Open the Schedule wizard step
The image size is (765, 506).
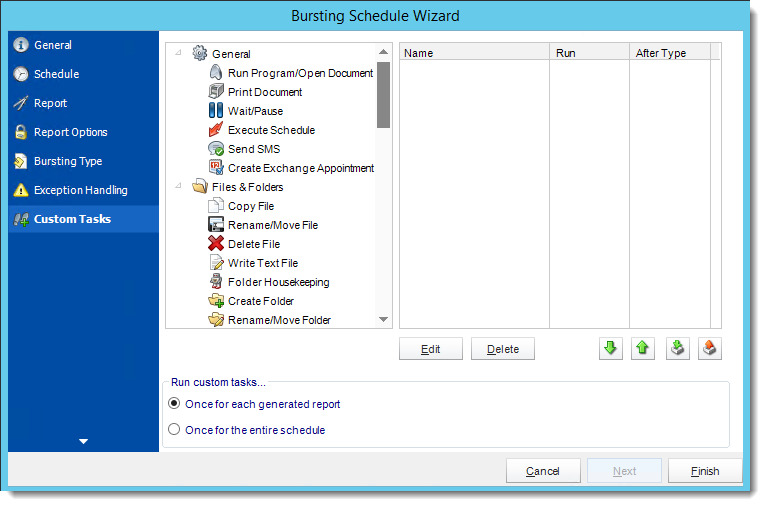point(83,74)
